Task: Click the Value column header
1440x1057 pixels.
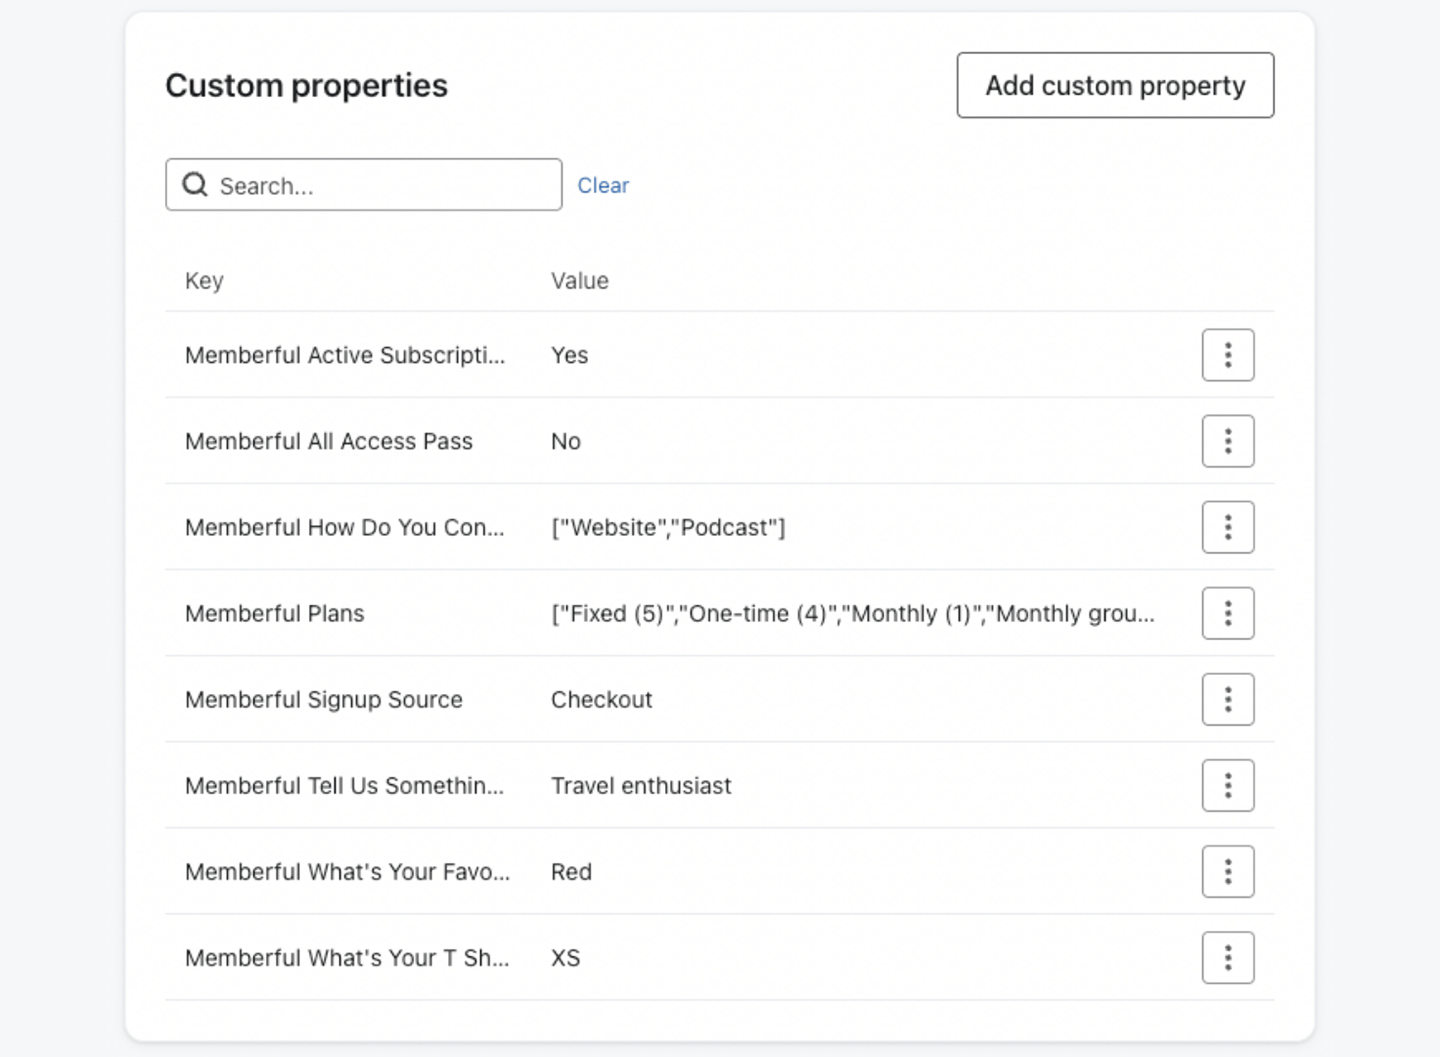Action: point(579,281)
